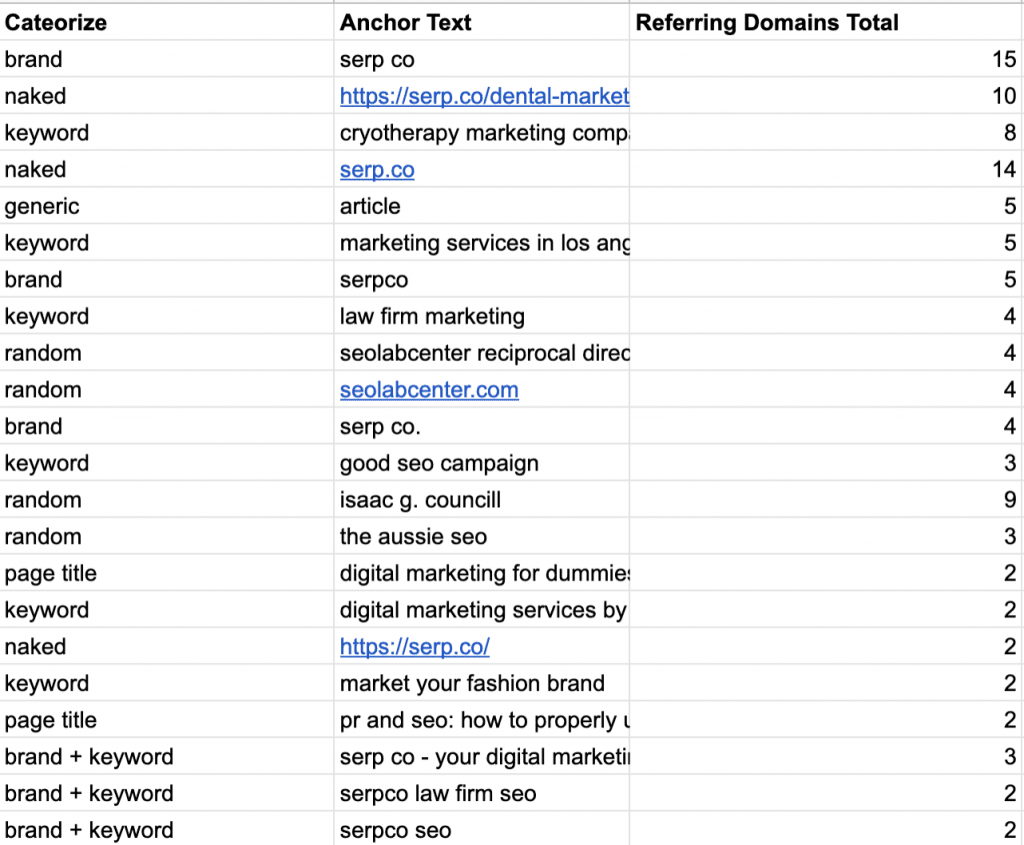
Task: Open the serp.co hyperlink cell
Action: click(x=377, y=170)
